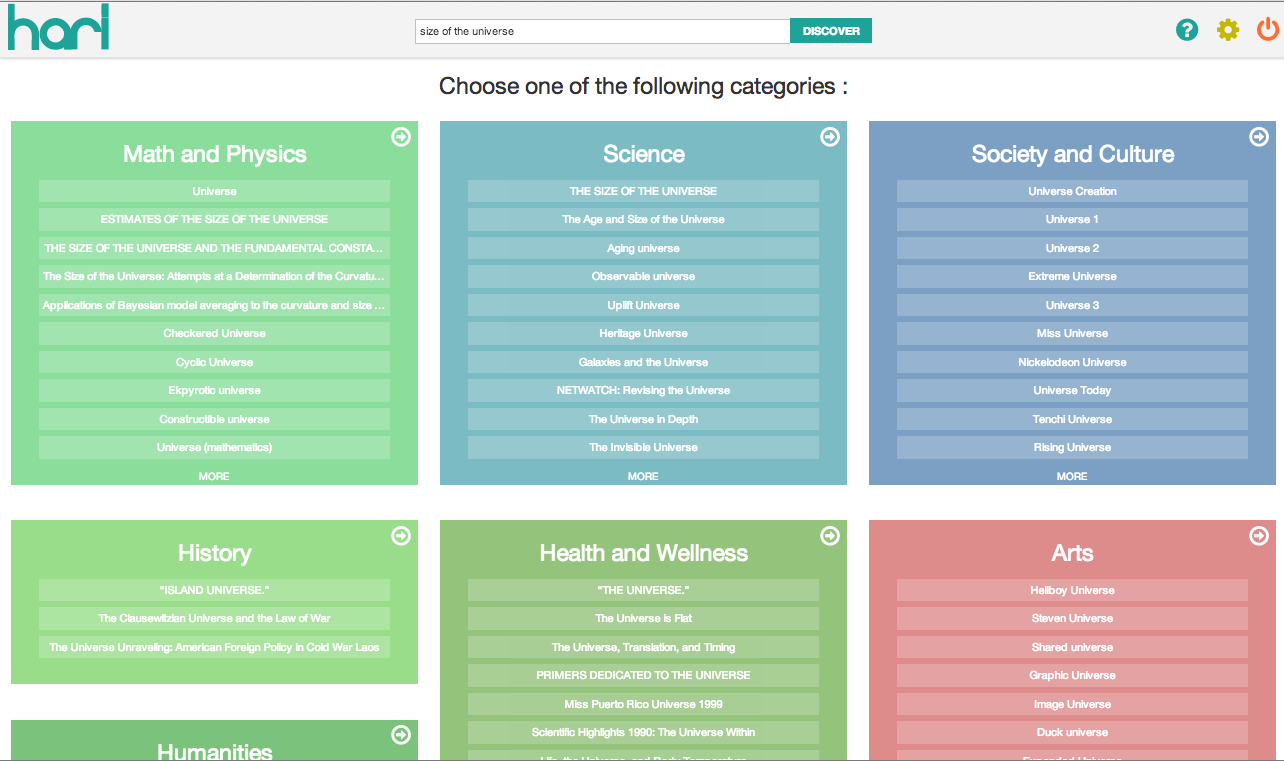Click the History category arrow icon
The image size is (1284, 761).
pyautogui.click(x=401, y=536)
